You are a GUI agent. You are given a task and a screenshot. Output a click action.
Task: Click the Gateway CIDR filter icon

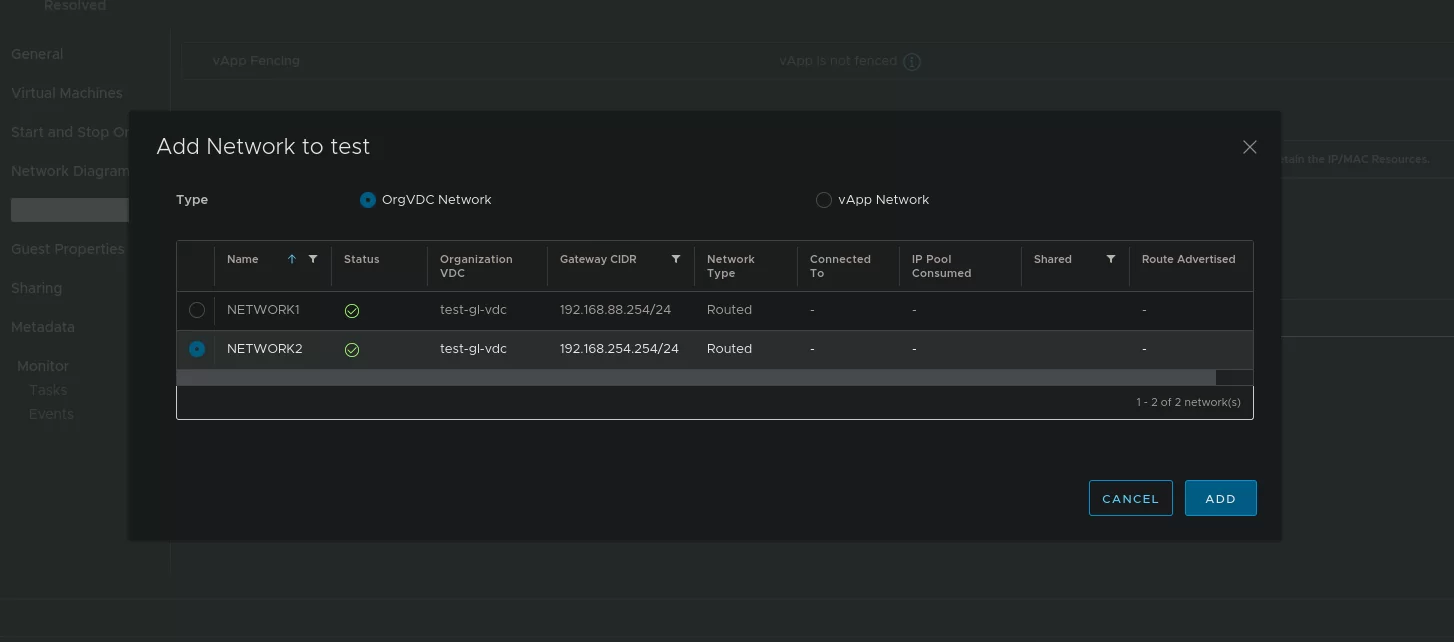[676, 259]
